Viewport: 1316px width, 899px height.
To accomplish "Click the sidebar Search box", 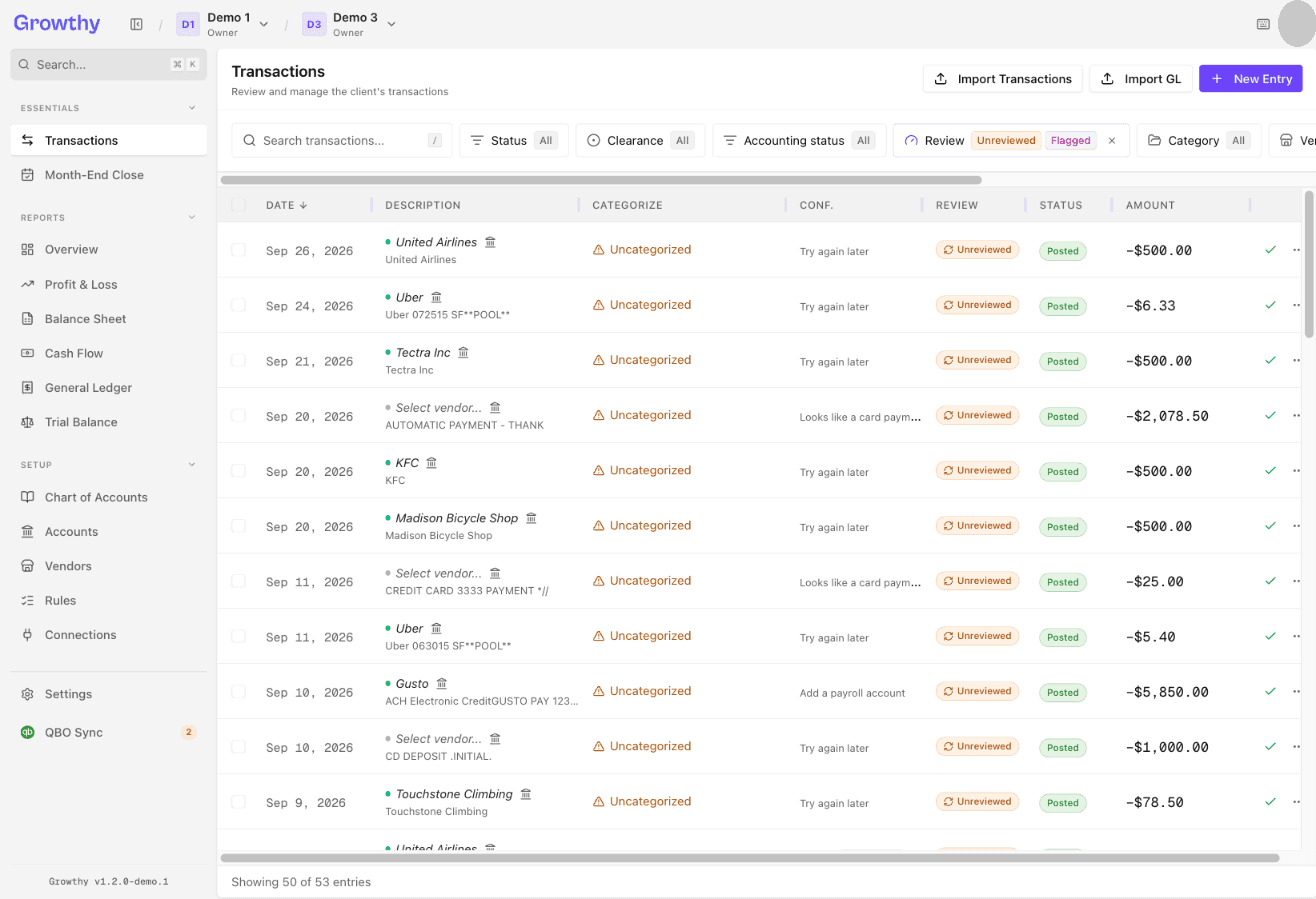I will click(x=109, y=64).
